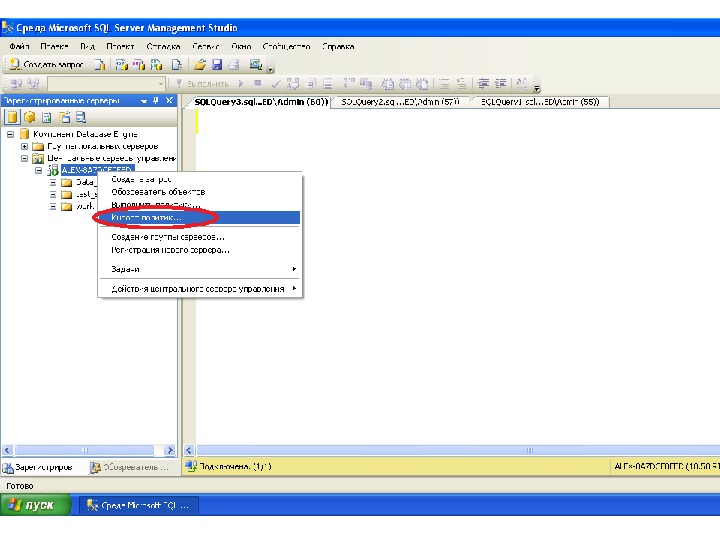Open the 'Справка' menu
This screenshot has height=540, width=720.
pyautogui.click(x=338, y=46)
